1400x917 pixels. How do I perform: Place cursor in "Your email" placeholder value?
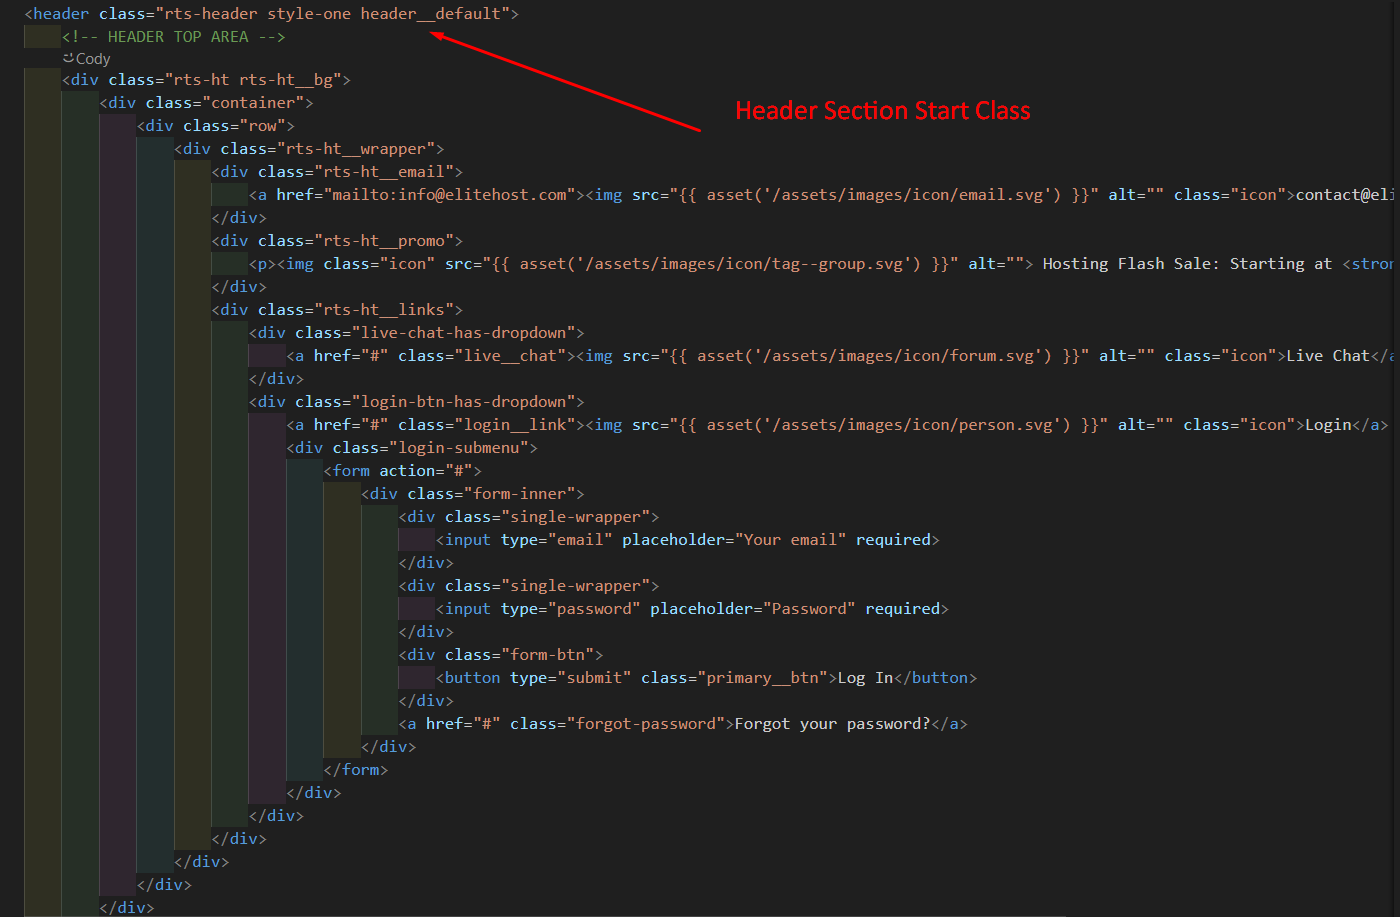(790, 540)
